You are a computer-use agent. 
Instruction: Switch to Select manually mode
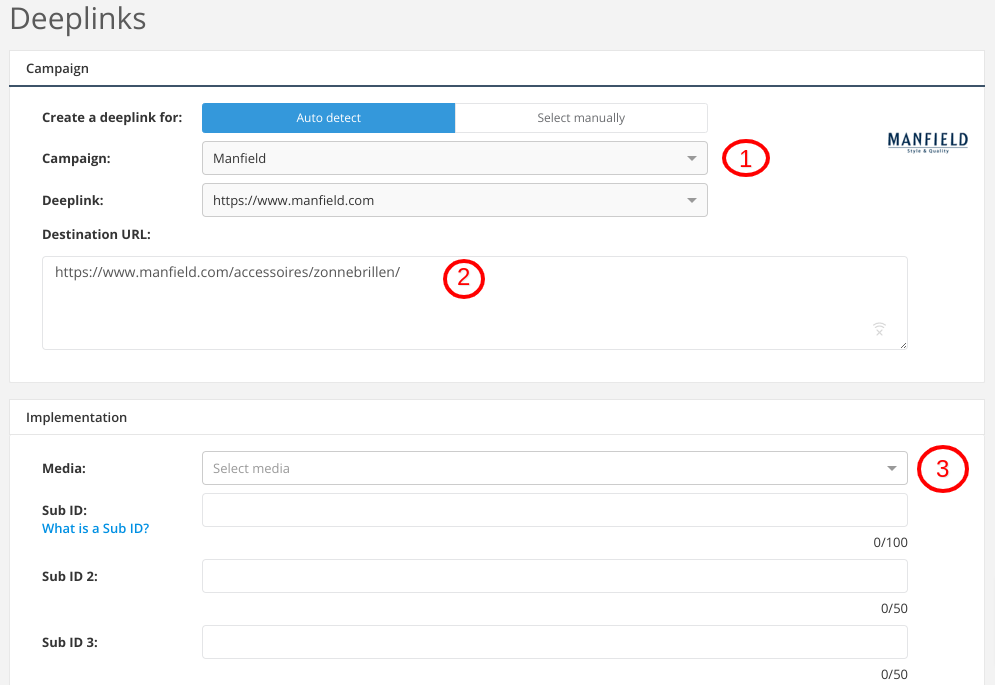(581, 118)
